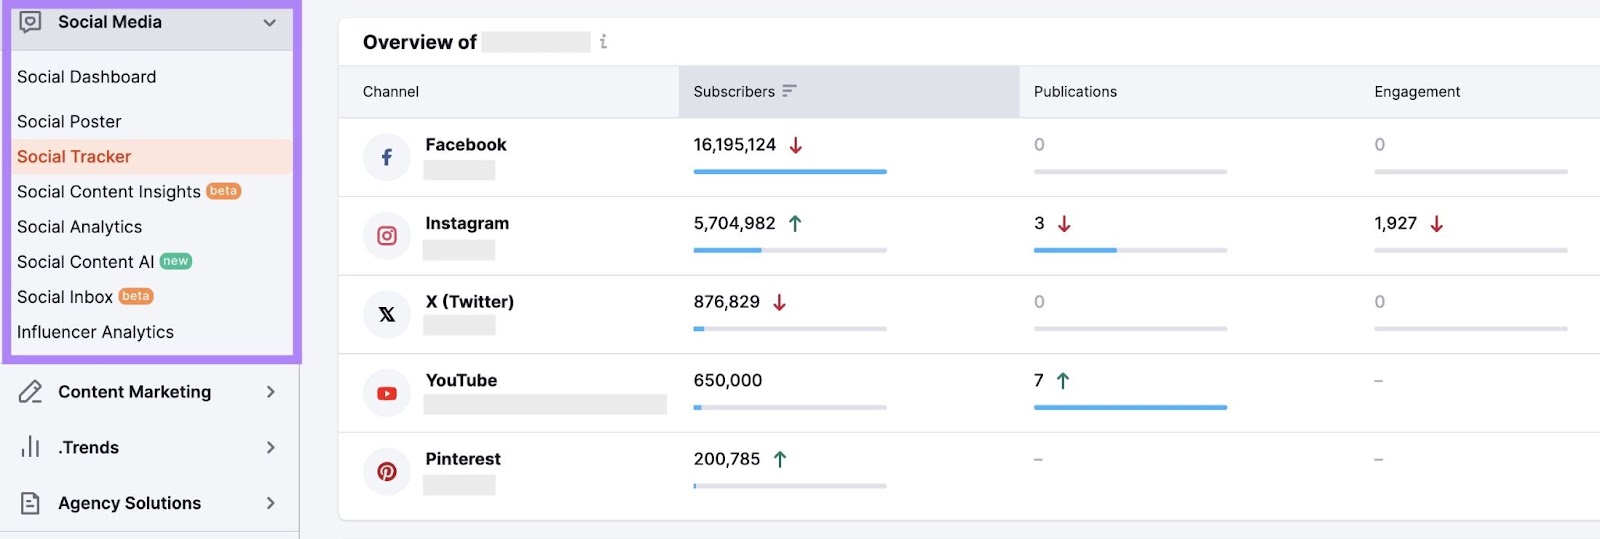Open the Instagram channel name

point(467,224)
